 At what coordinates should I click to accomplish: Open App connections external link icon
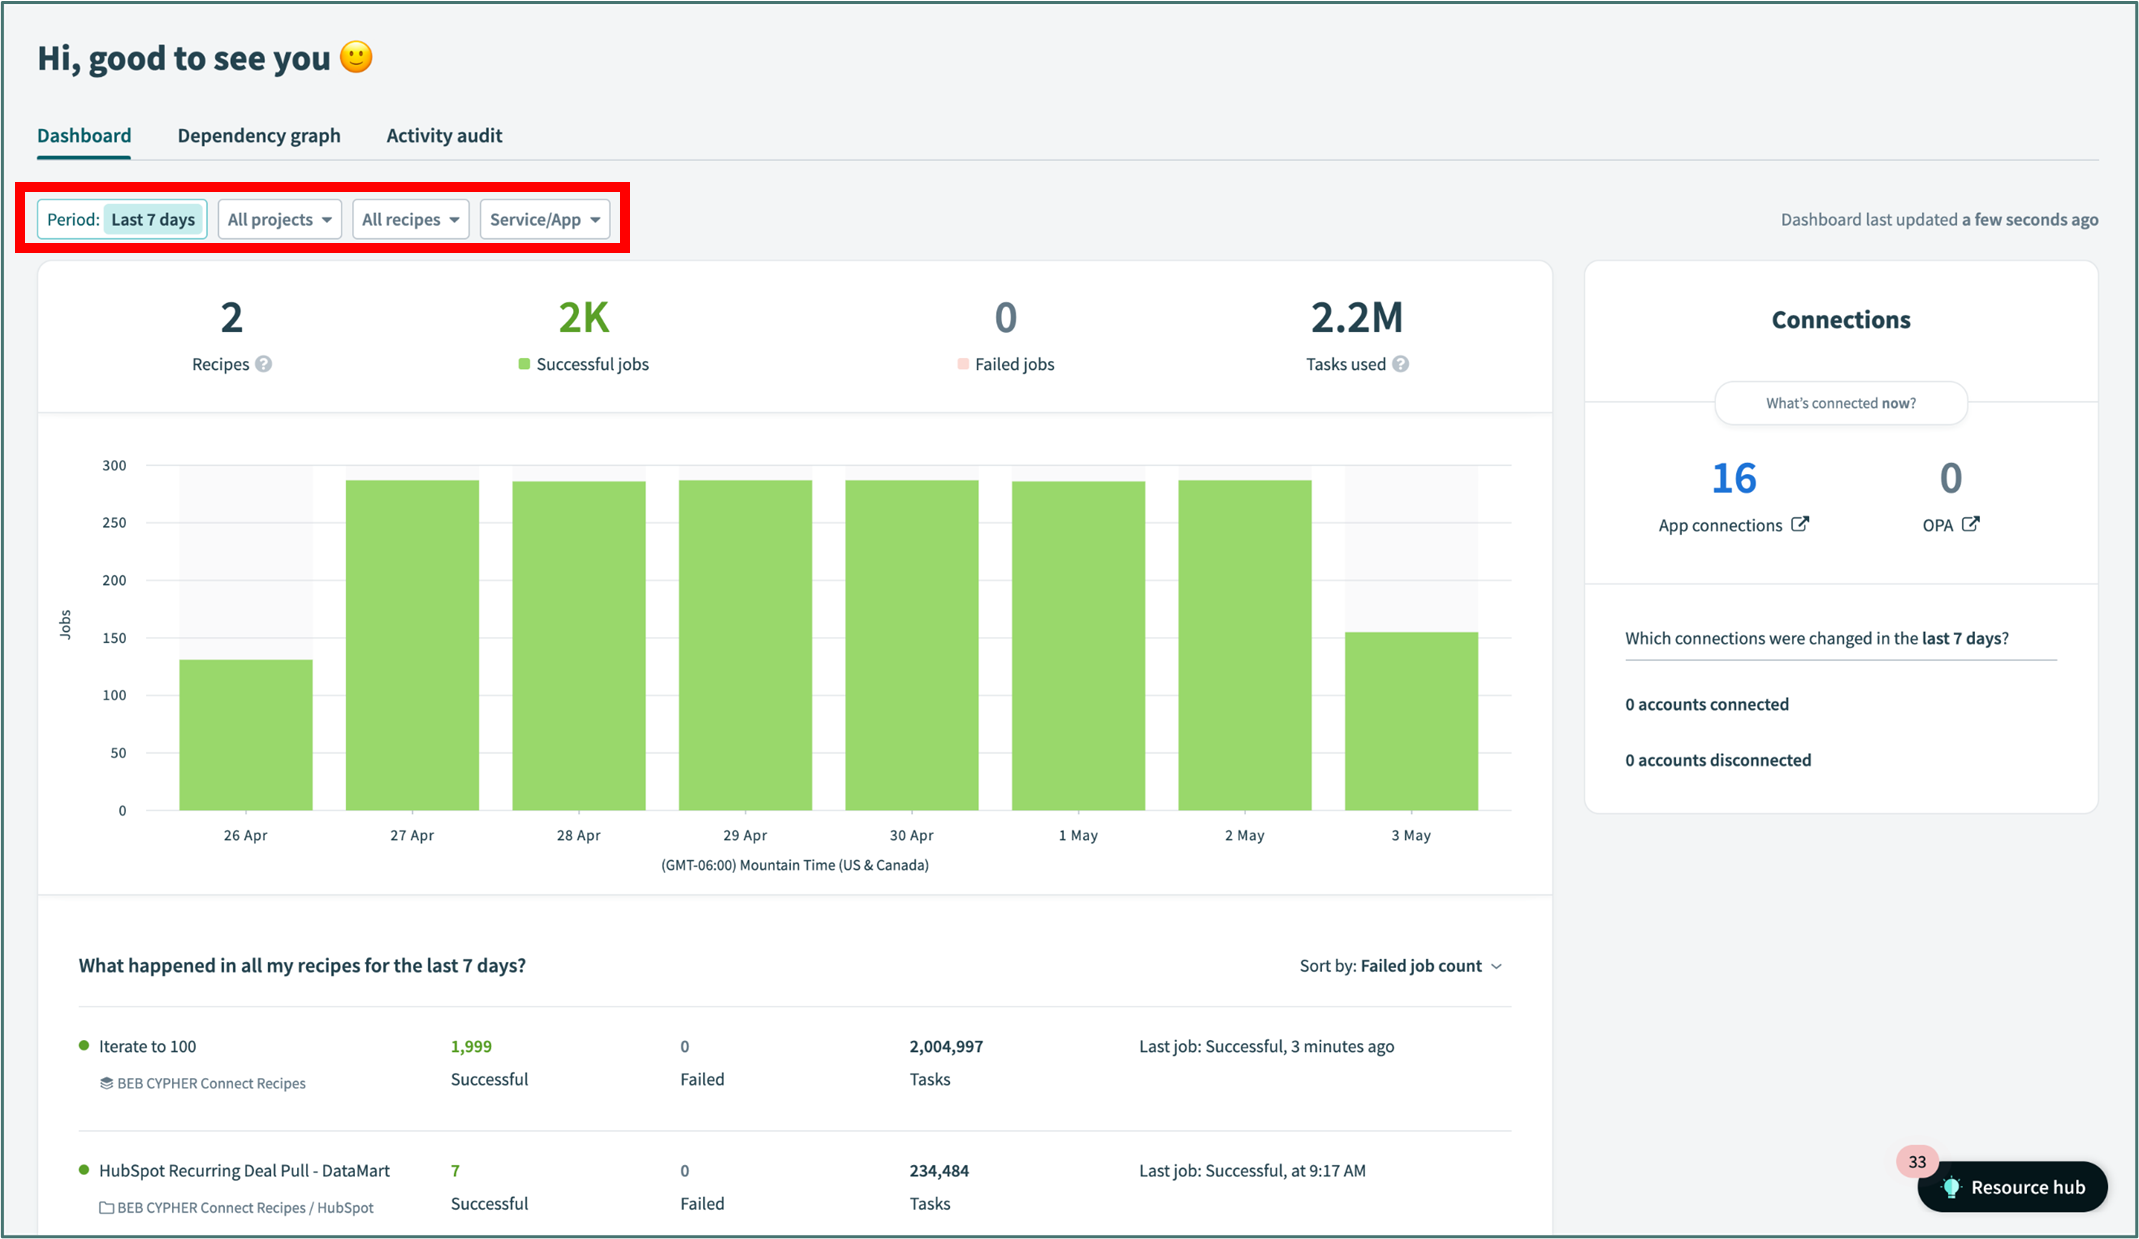(1800, 524)
